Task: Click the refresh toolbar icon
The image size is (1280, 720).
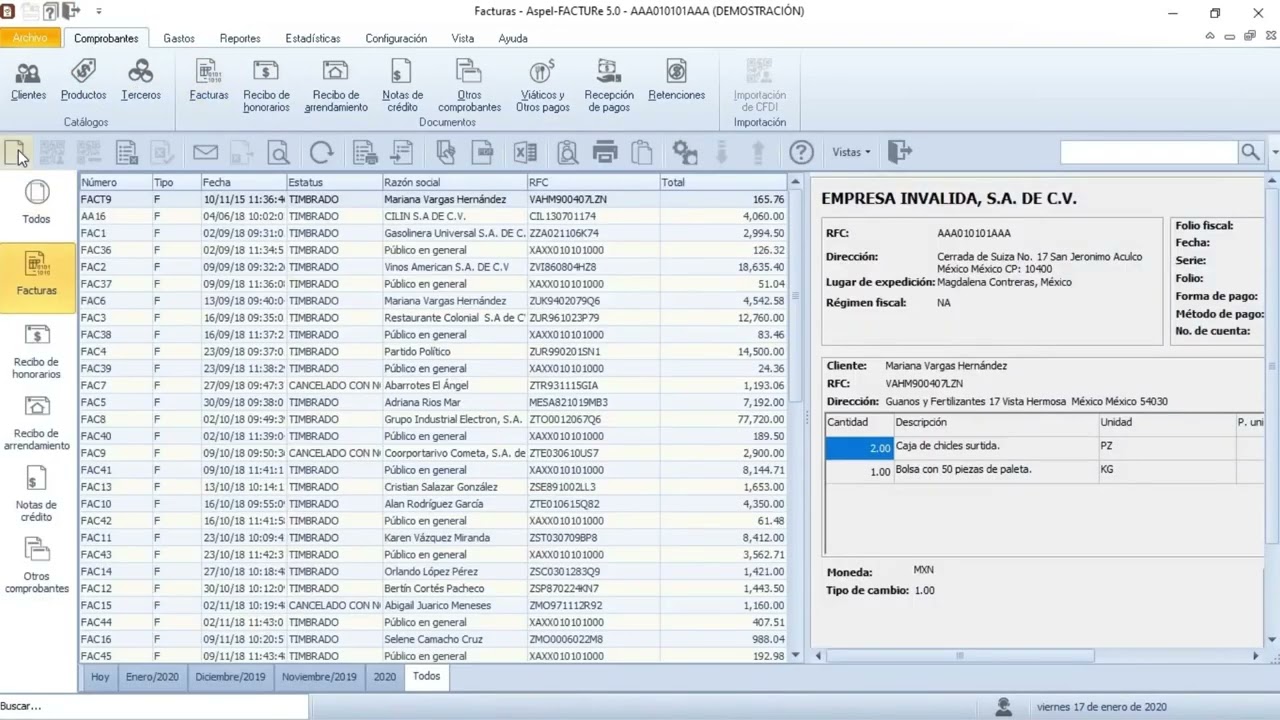Action: (x=321, y=152)
